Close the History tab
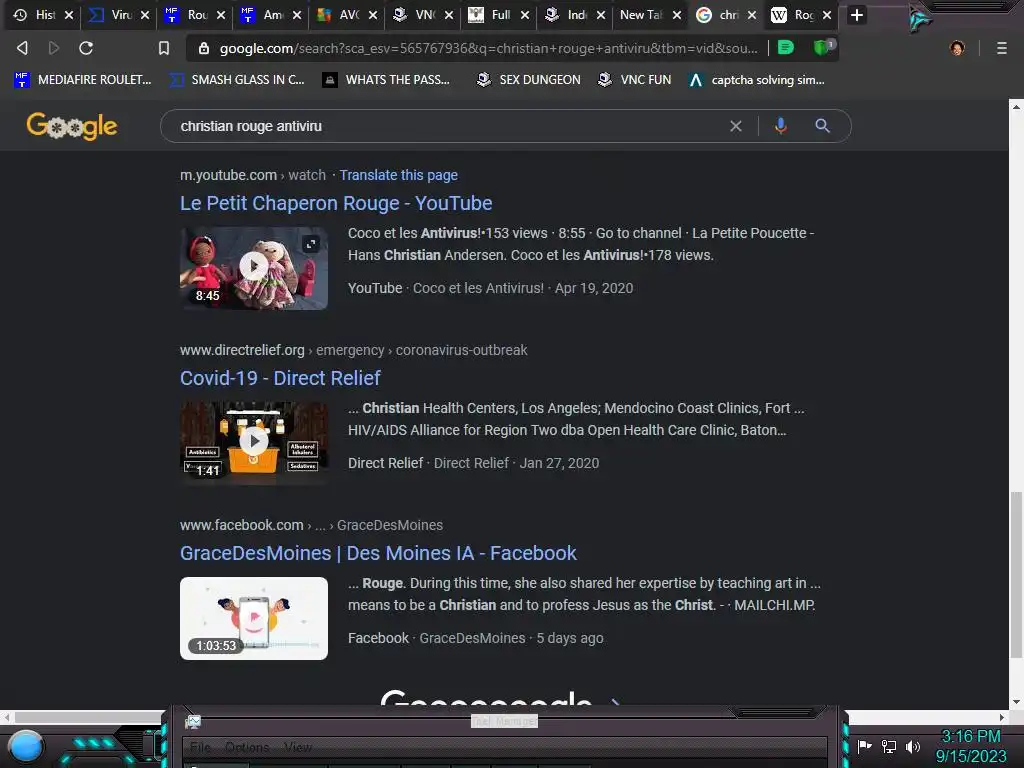The image size is (1024, 768). click(69, 15)
